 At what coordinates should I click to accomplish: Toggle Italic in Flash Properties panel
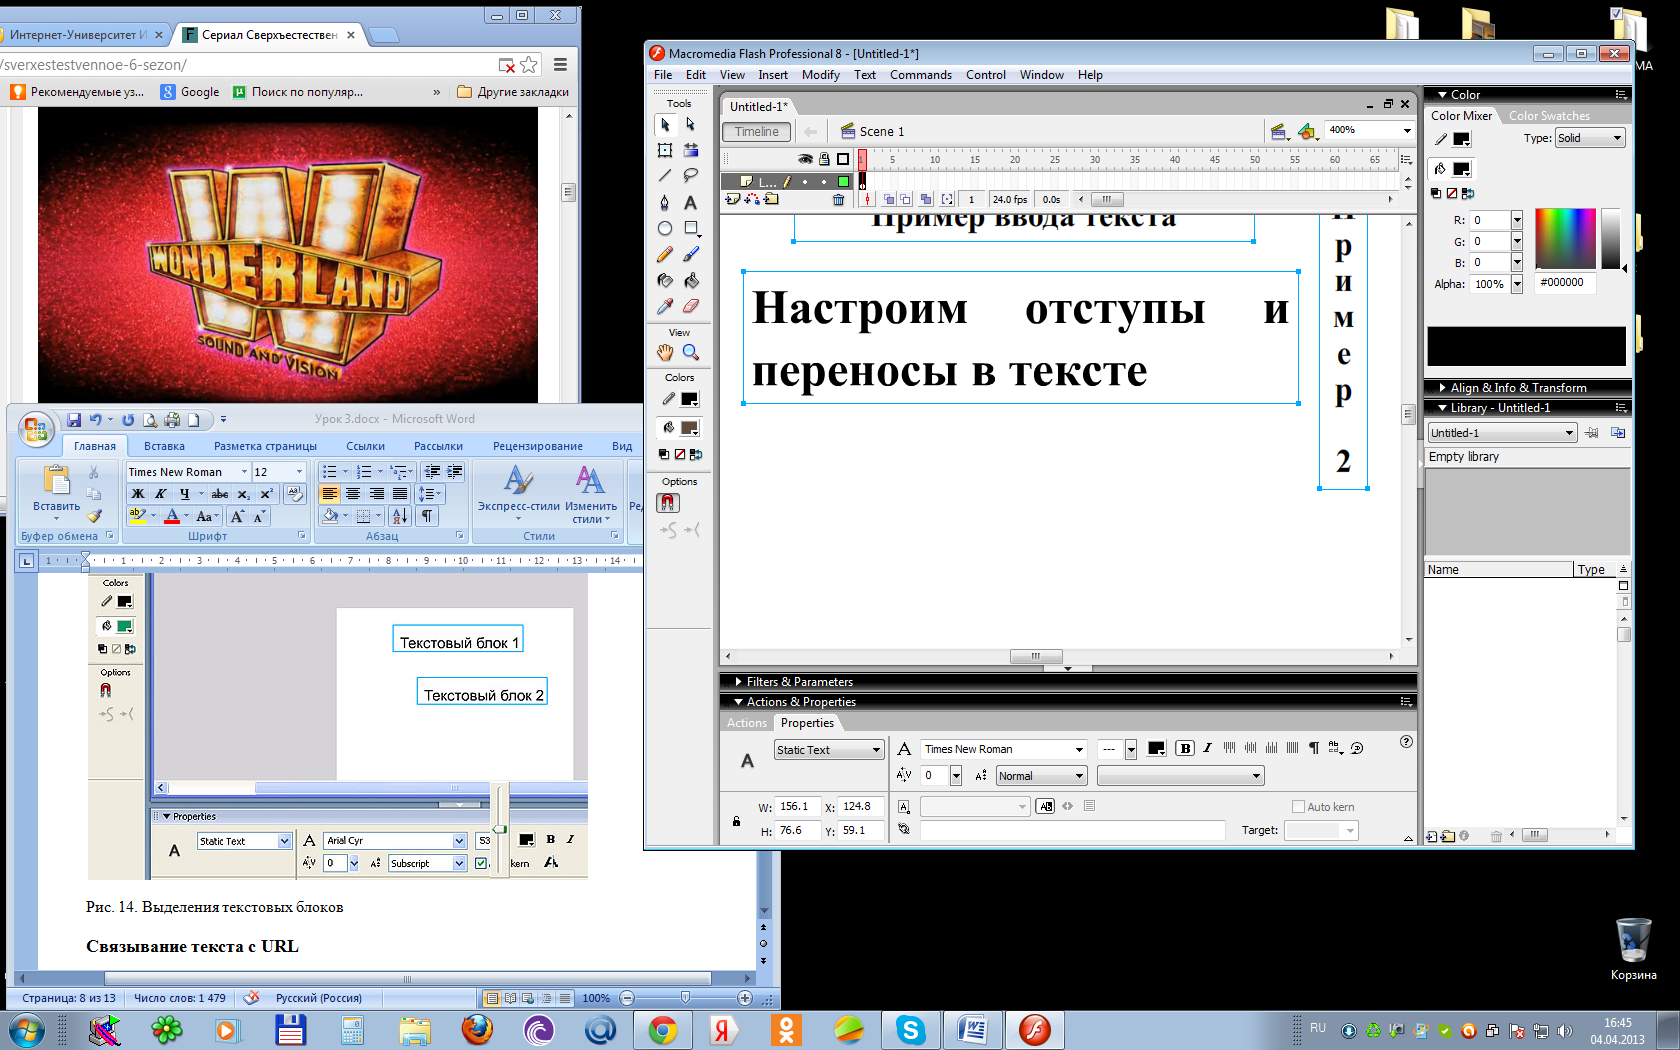pyautogui.click(x=1207, y=748)
